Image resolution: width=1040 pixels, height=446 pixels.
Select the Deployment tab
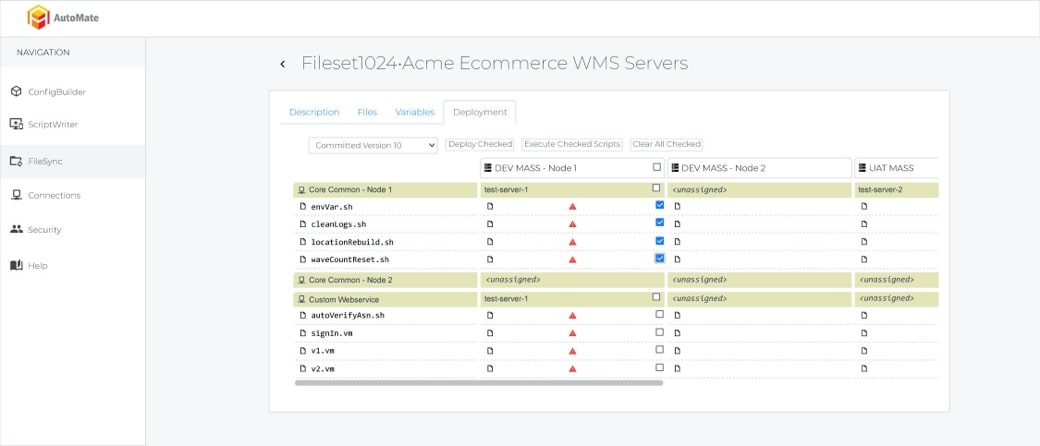(480, 112)
